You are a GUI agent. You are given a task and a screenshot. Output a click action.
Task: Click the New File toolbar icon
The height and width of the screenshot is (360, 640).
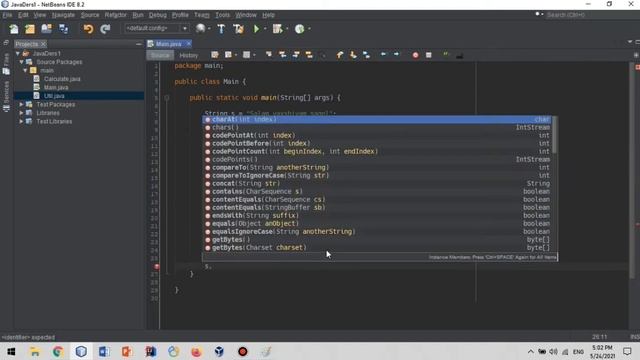[x=13, y=29]
